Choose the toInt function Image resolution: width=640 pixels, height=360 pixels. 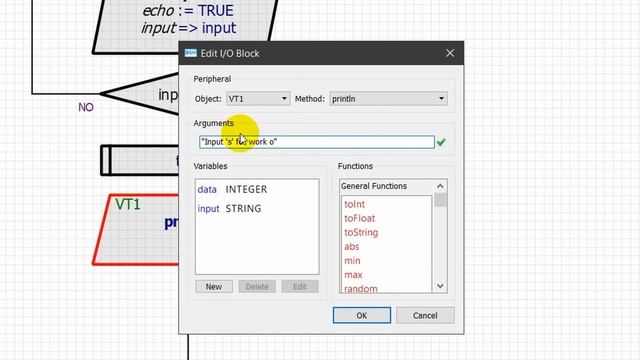[354, 204]
